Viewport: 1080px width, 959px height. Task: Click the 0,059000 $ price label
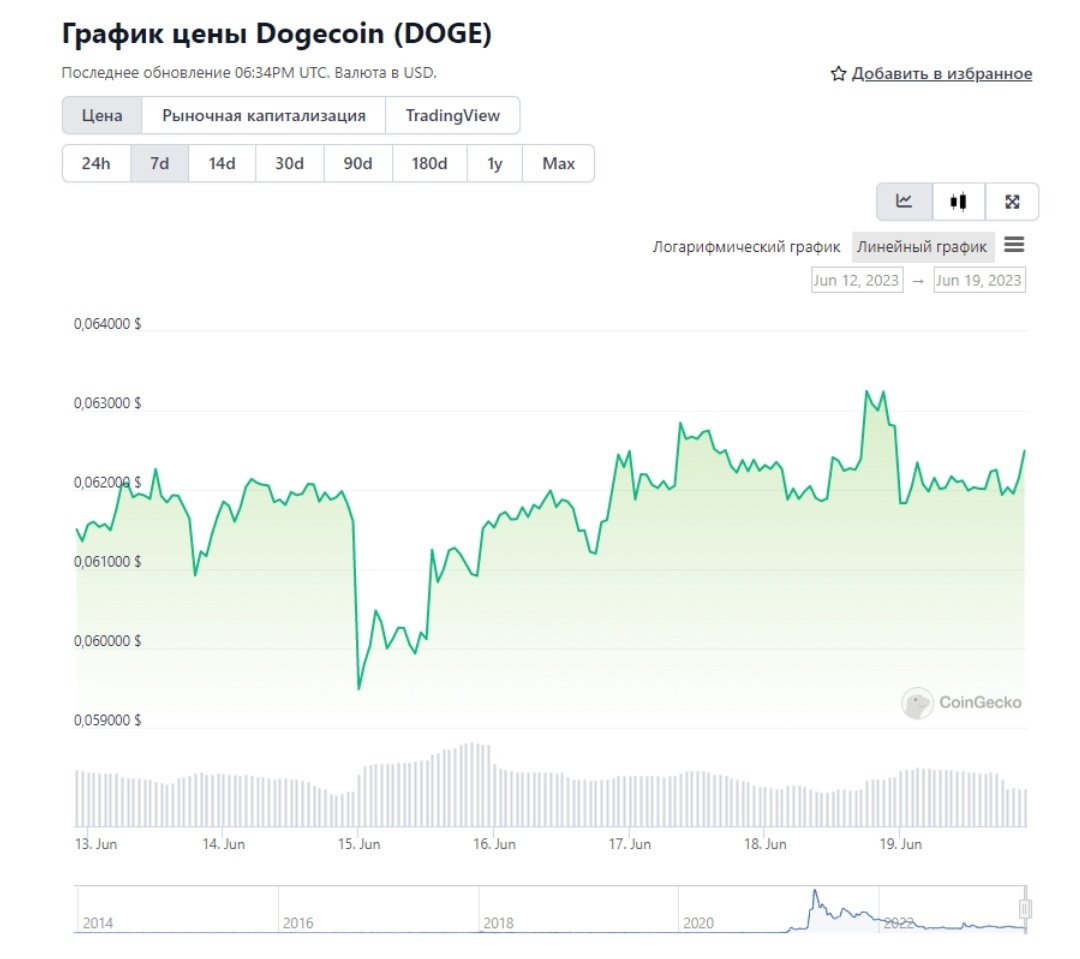point(107,720)
